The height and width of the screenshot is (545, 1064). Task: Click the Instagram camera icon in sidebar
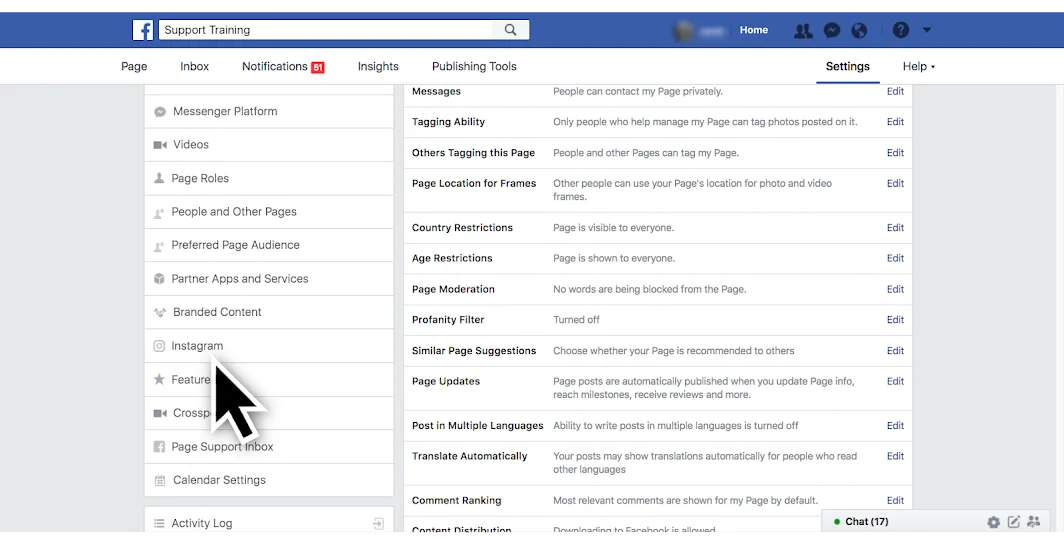coord(159,346)
